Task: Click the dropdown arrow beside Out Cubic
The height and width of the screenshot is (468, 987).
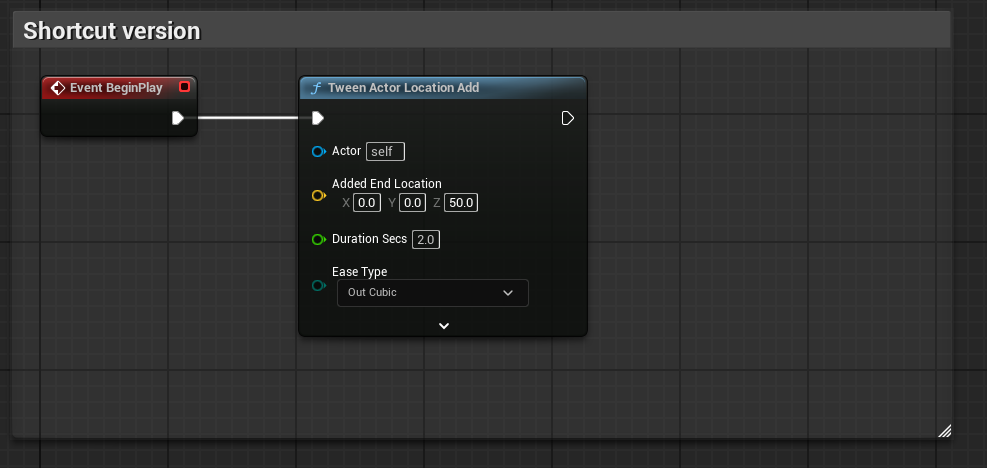Action: coord(508,293)
